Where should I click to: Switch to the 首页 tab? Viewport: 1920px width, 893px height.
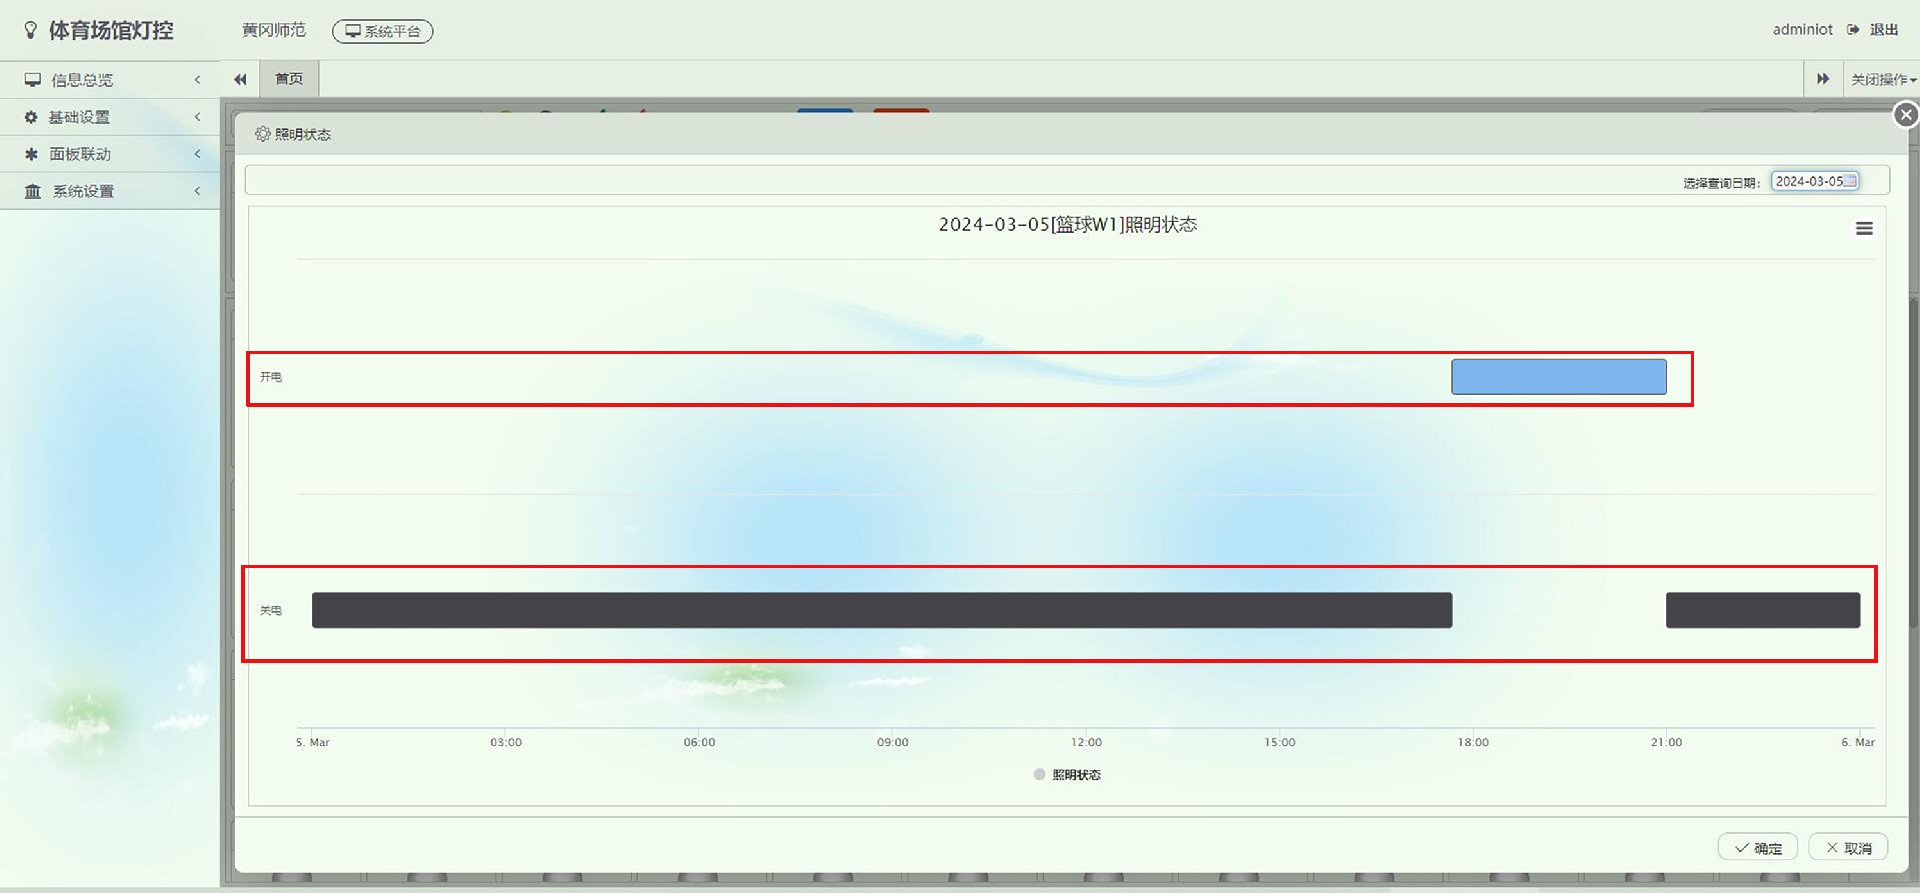[x=289, y=79]
